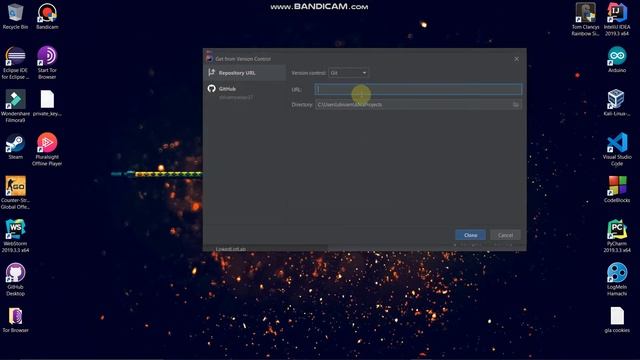Open GitHub Desktop shortcut

(x=16, y=280)
